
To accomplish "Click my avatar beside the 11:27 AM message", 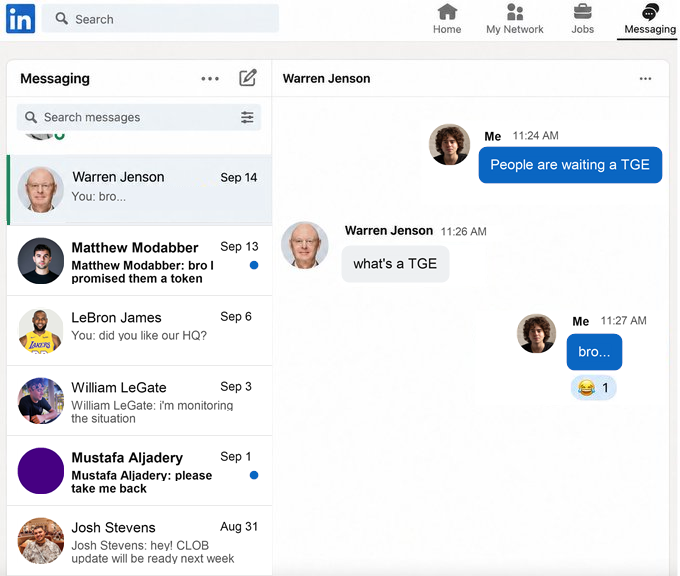I will 536,334.
